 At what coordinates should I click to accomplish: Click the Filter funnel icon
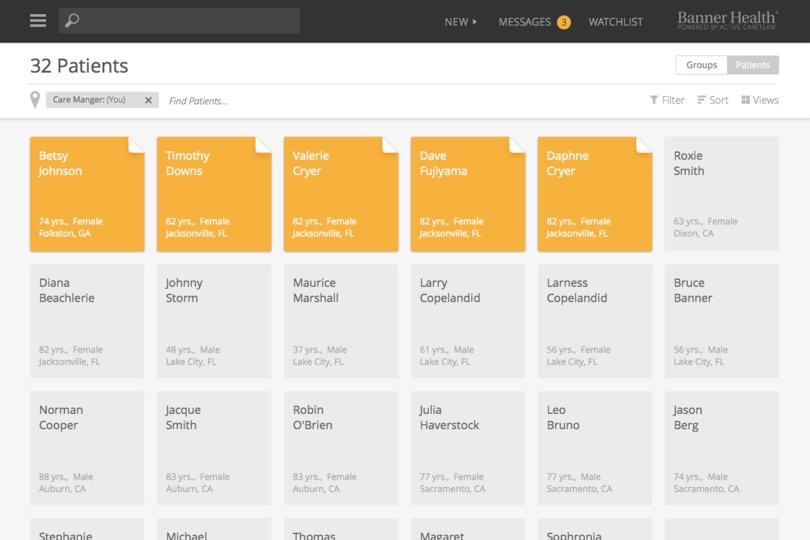[x=654, y=100]
